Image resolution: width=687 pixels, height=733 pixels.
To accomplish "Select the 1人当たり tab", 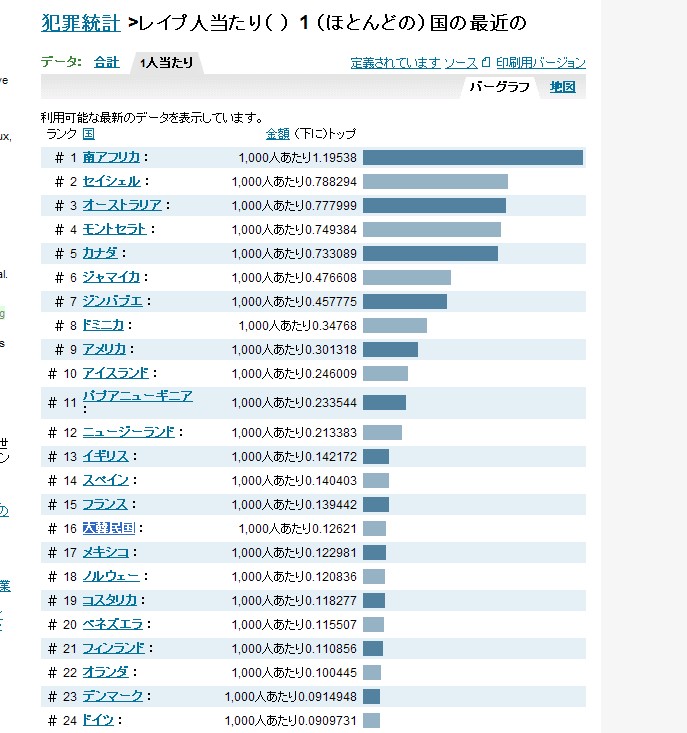I will [166, 63].
